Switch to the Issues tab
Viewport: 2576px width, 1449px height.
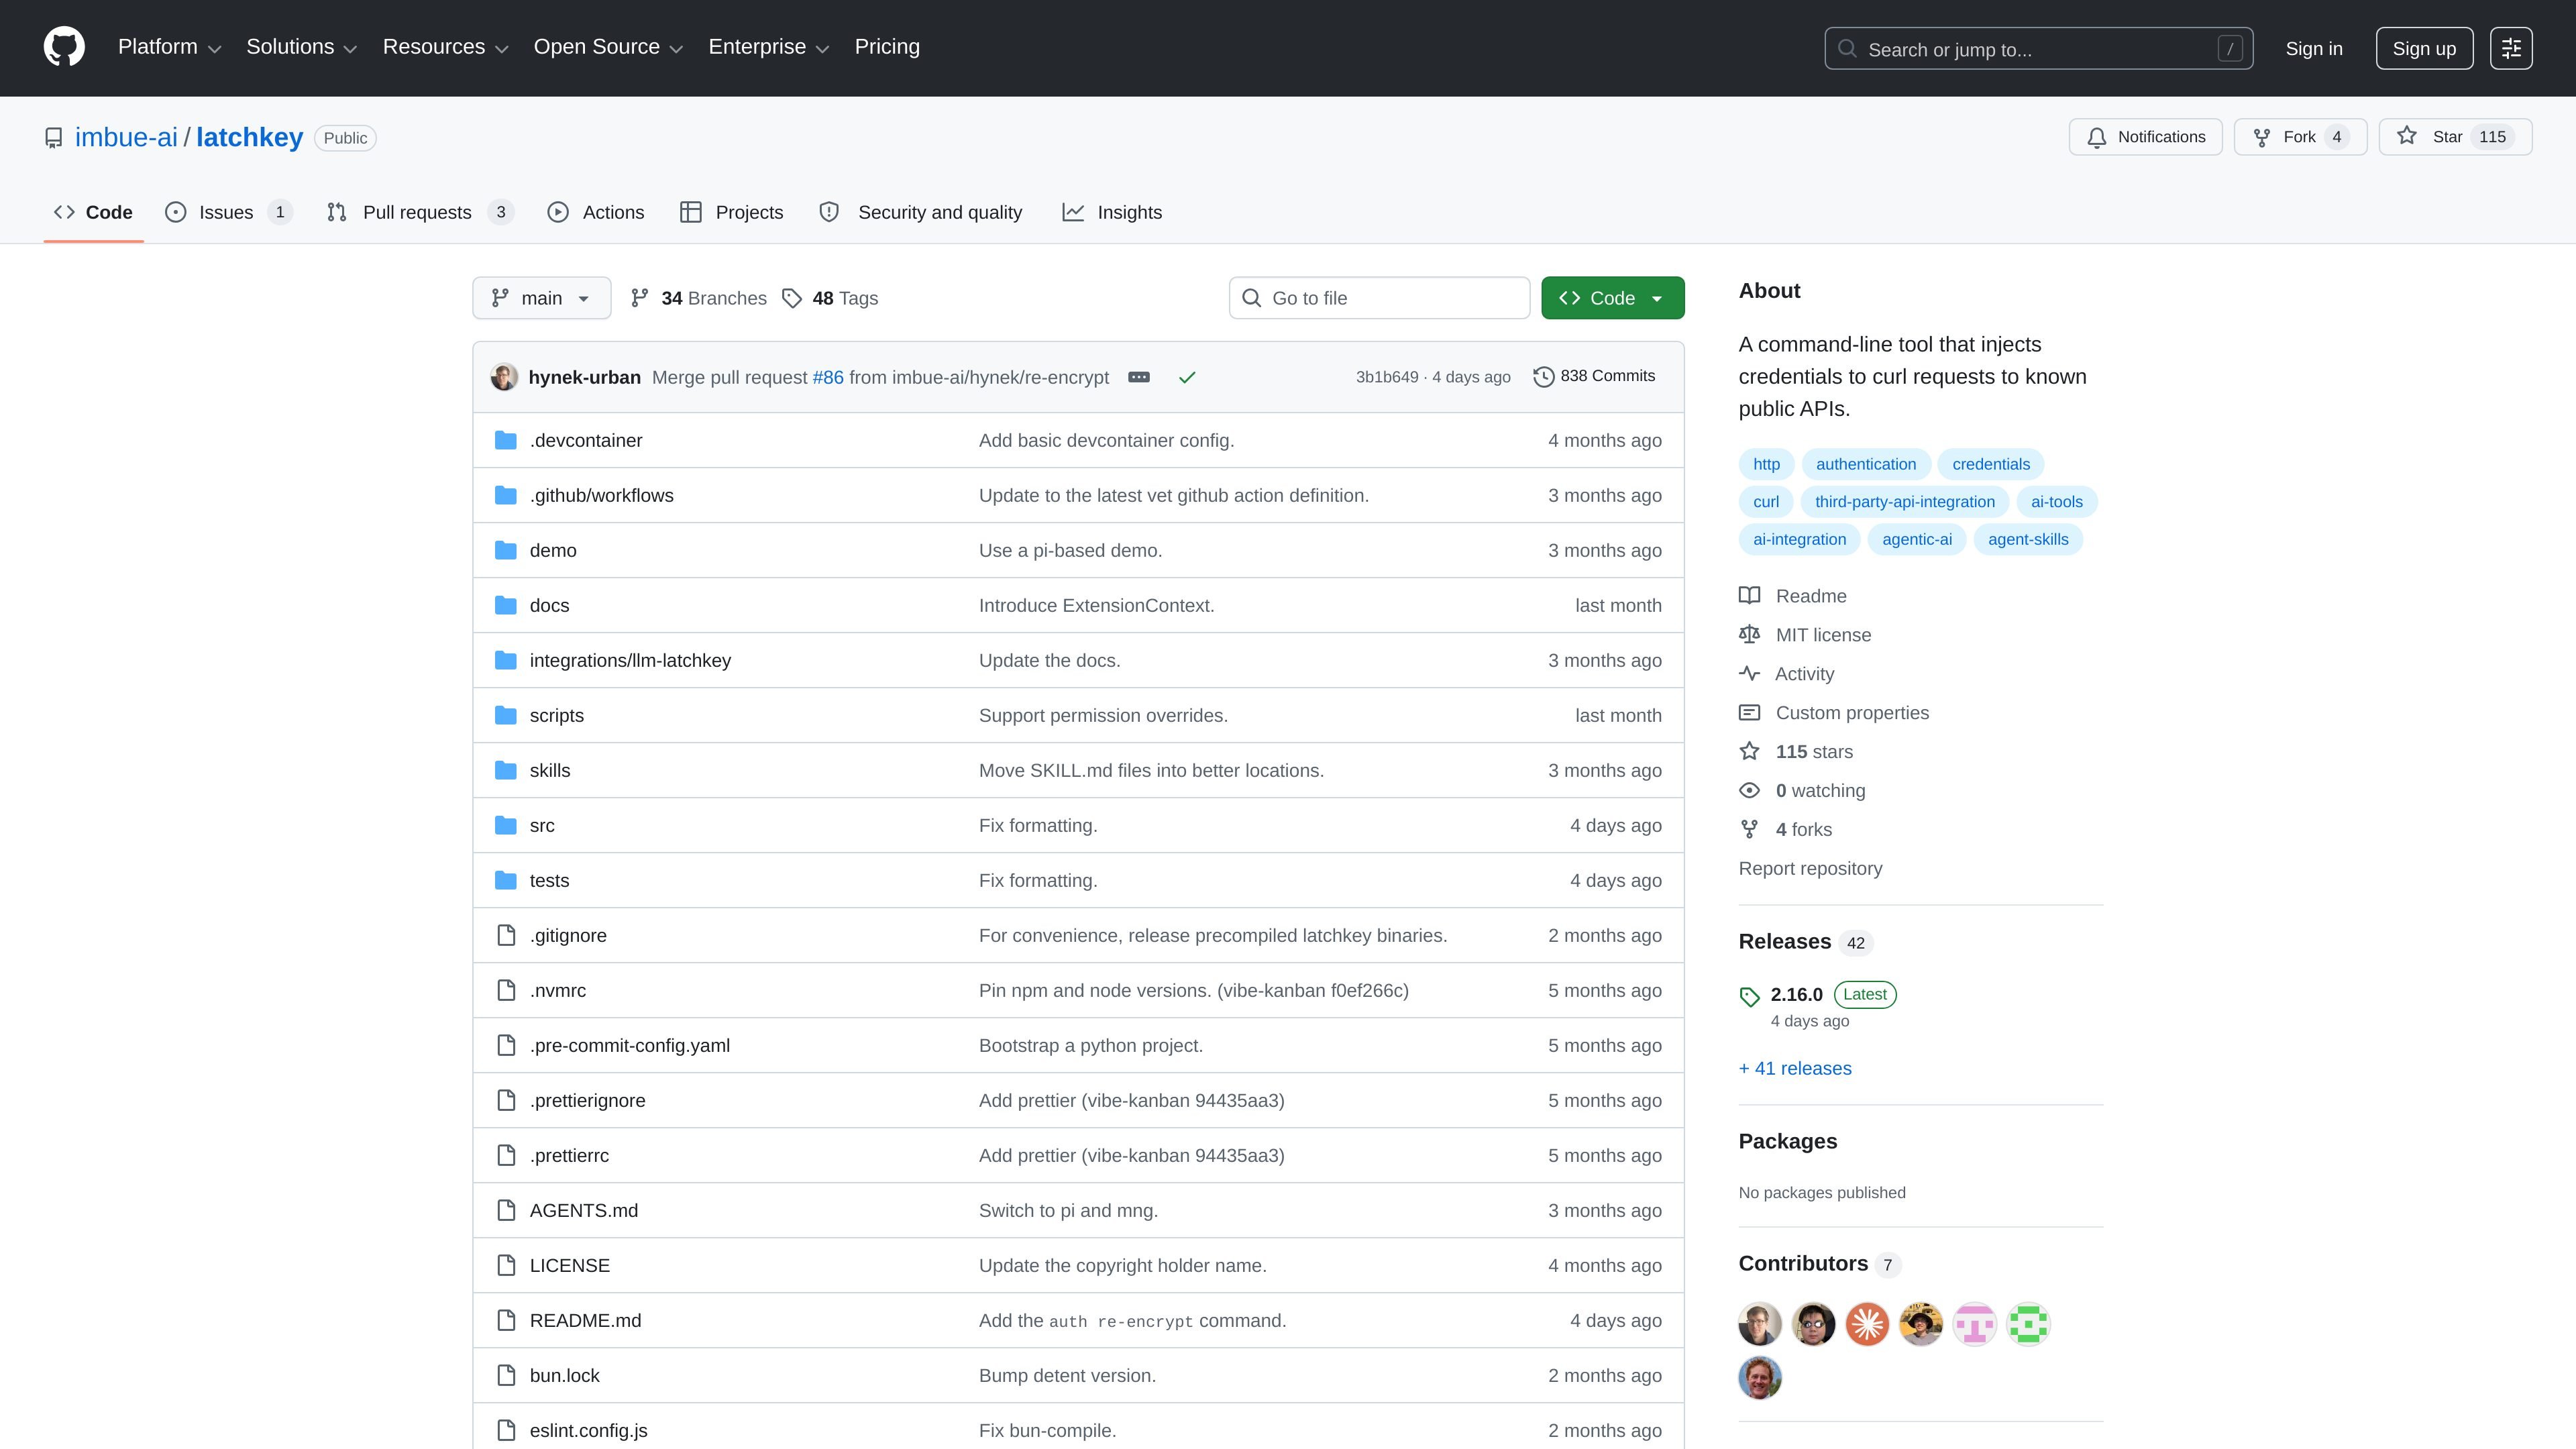[x=228, y=212]
